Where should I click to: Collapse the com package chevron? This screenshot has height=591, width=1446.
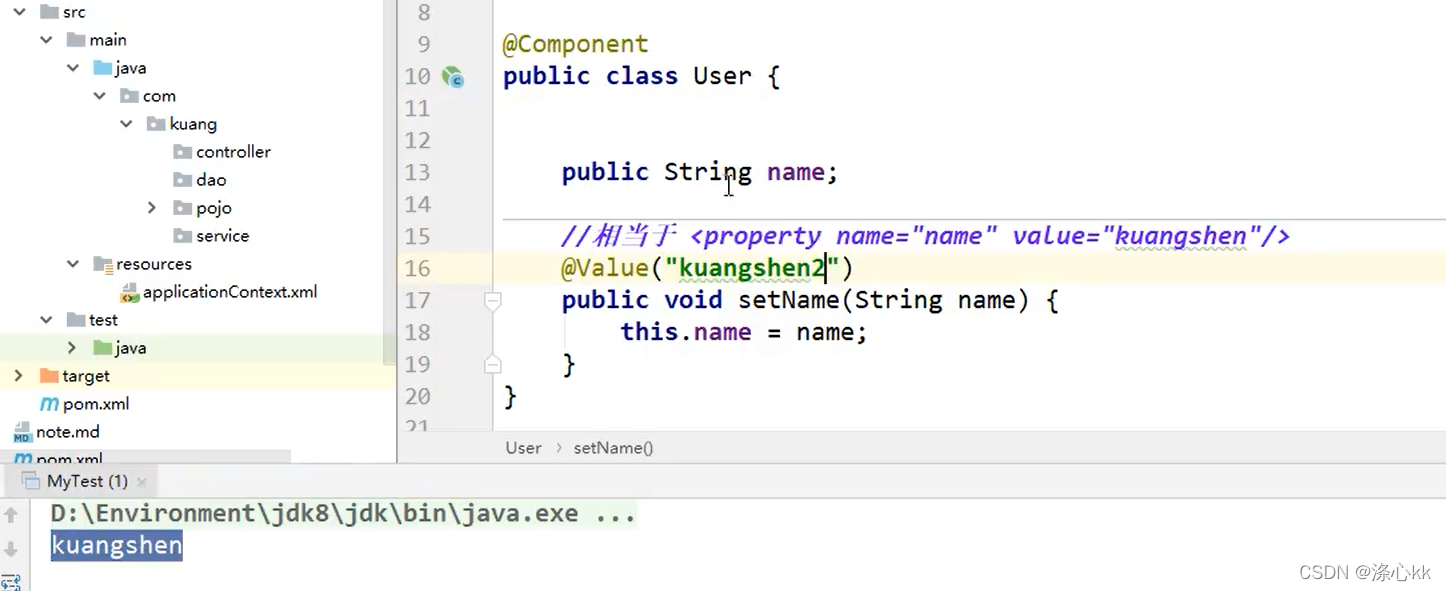[100, 96]
